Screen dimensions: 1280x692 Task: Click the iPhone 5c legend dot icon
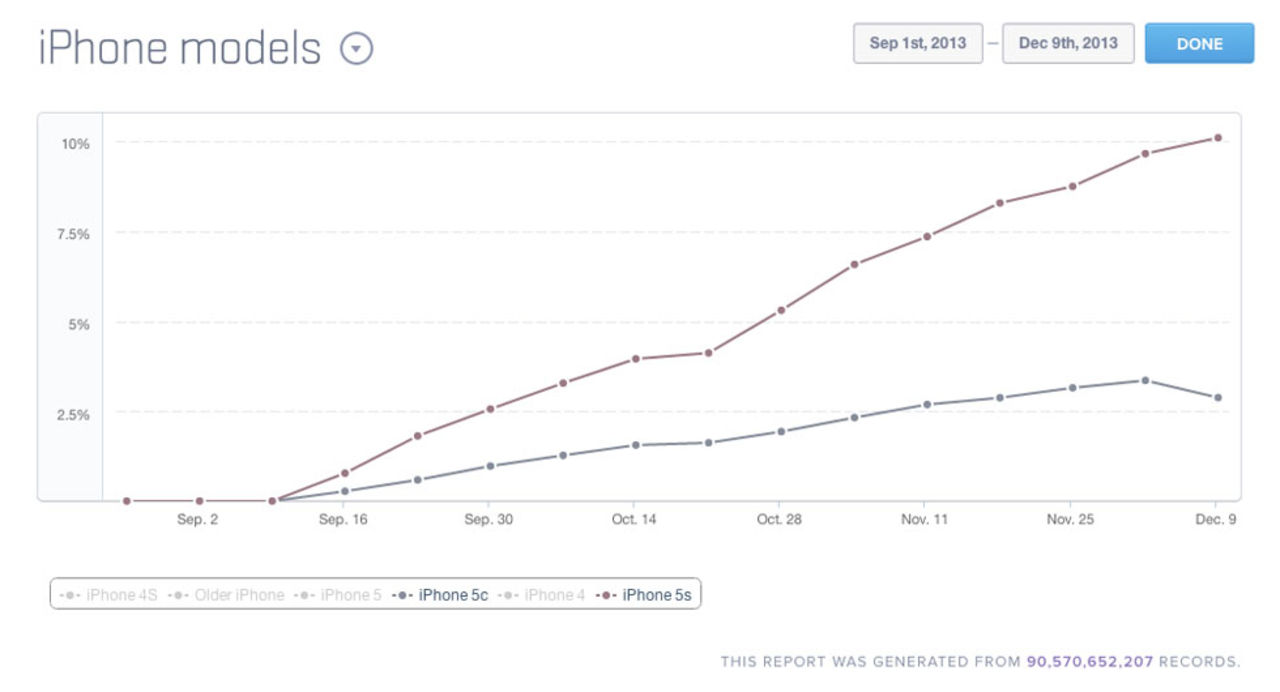[401, 594]
